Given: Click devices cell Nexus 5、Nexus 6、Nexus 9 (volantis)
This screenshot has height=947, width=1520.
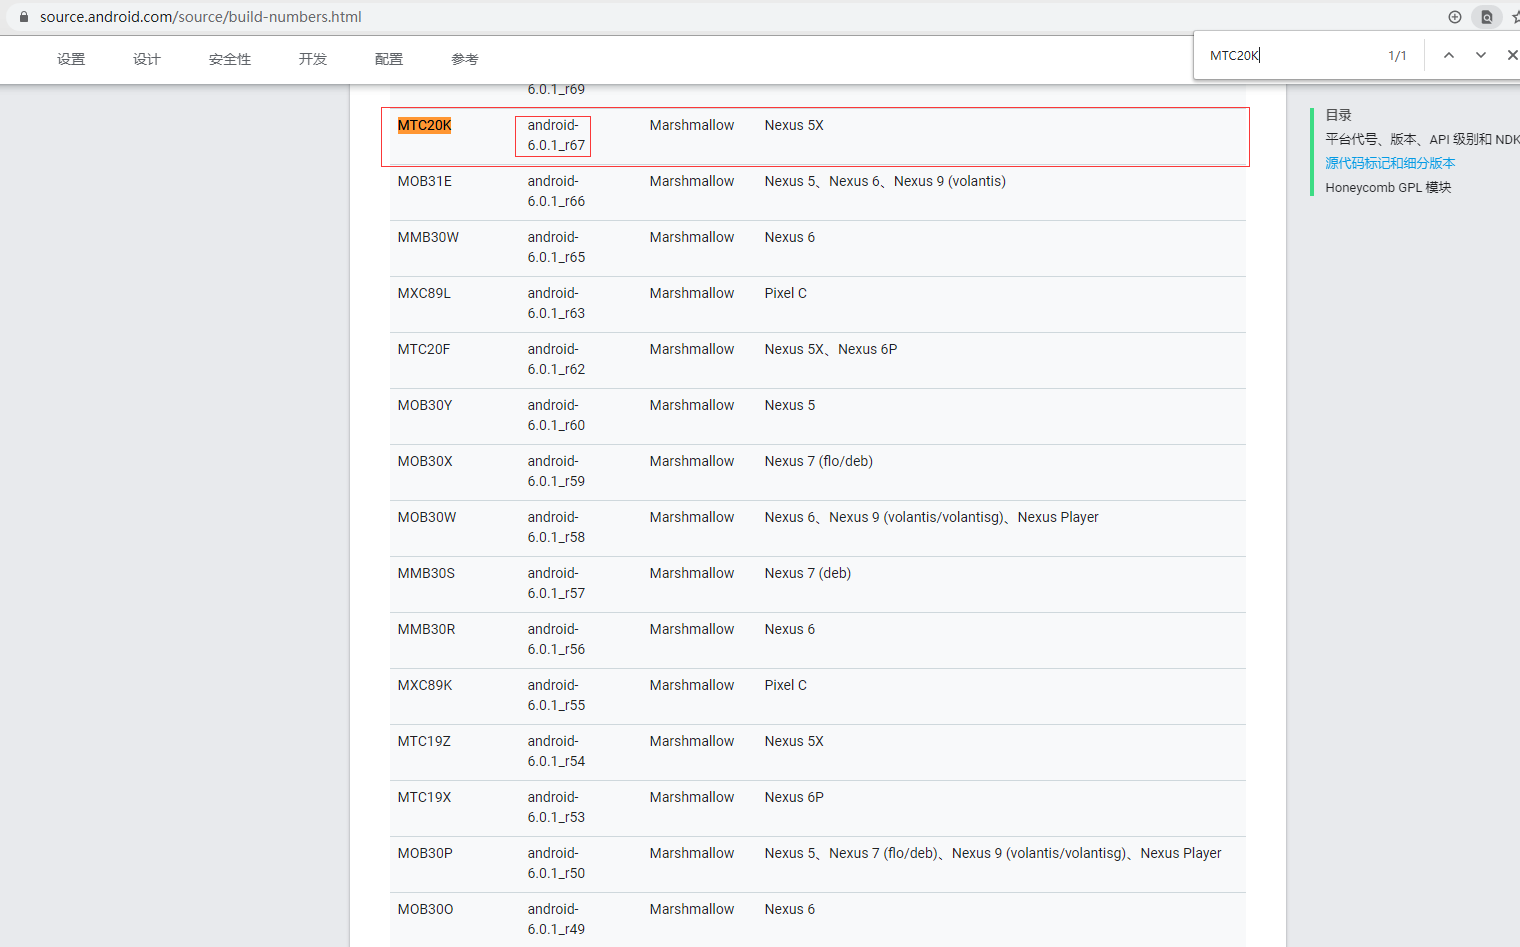Looking at the screenshot, I should point(885,181).
